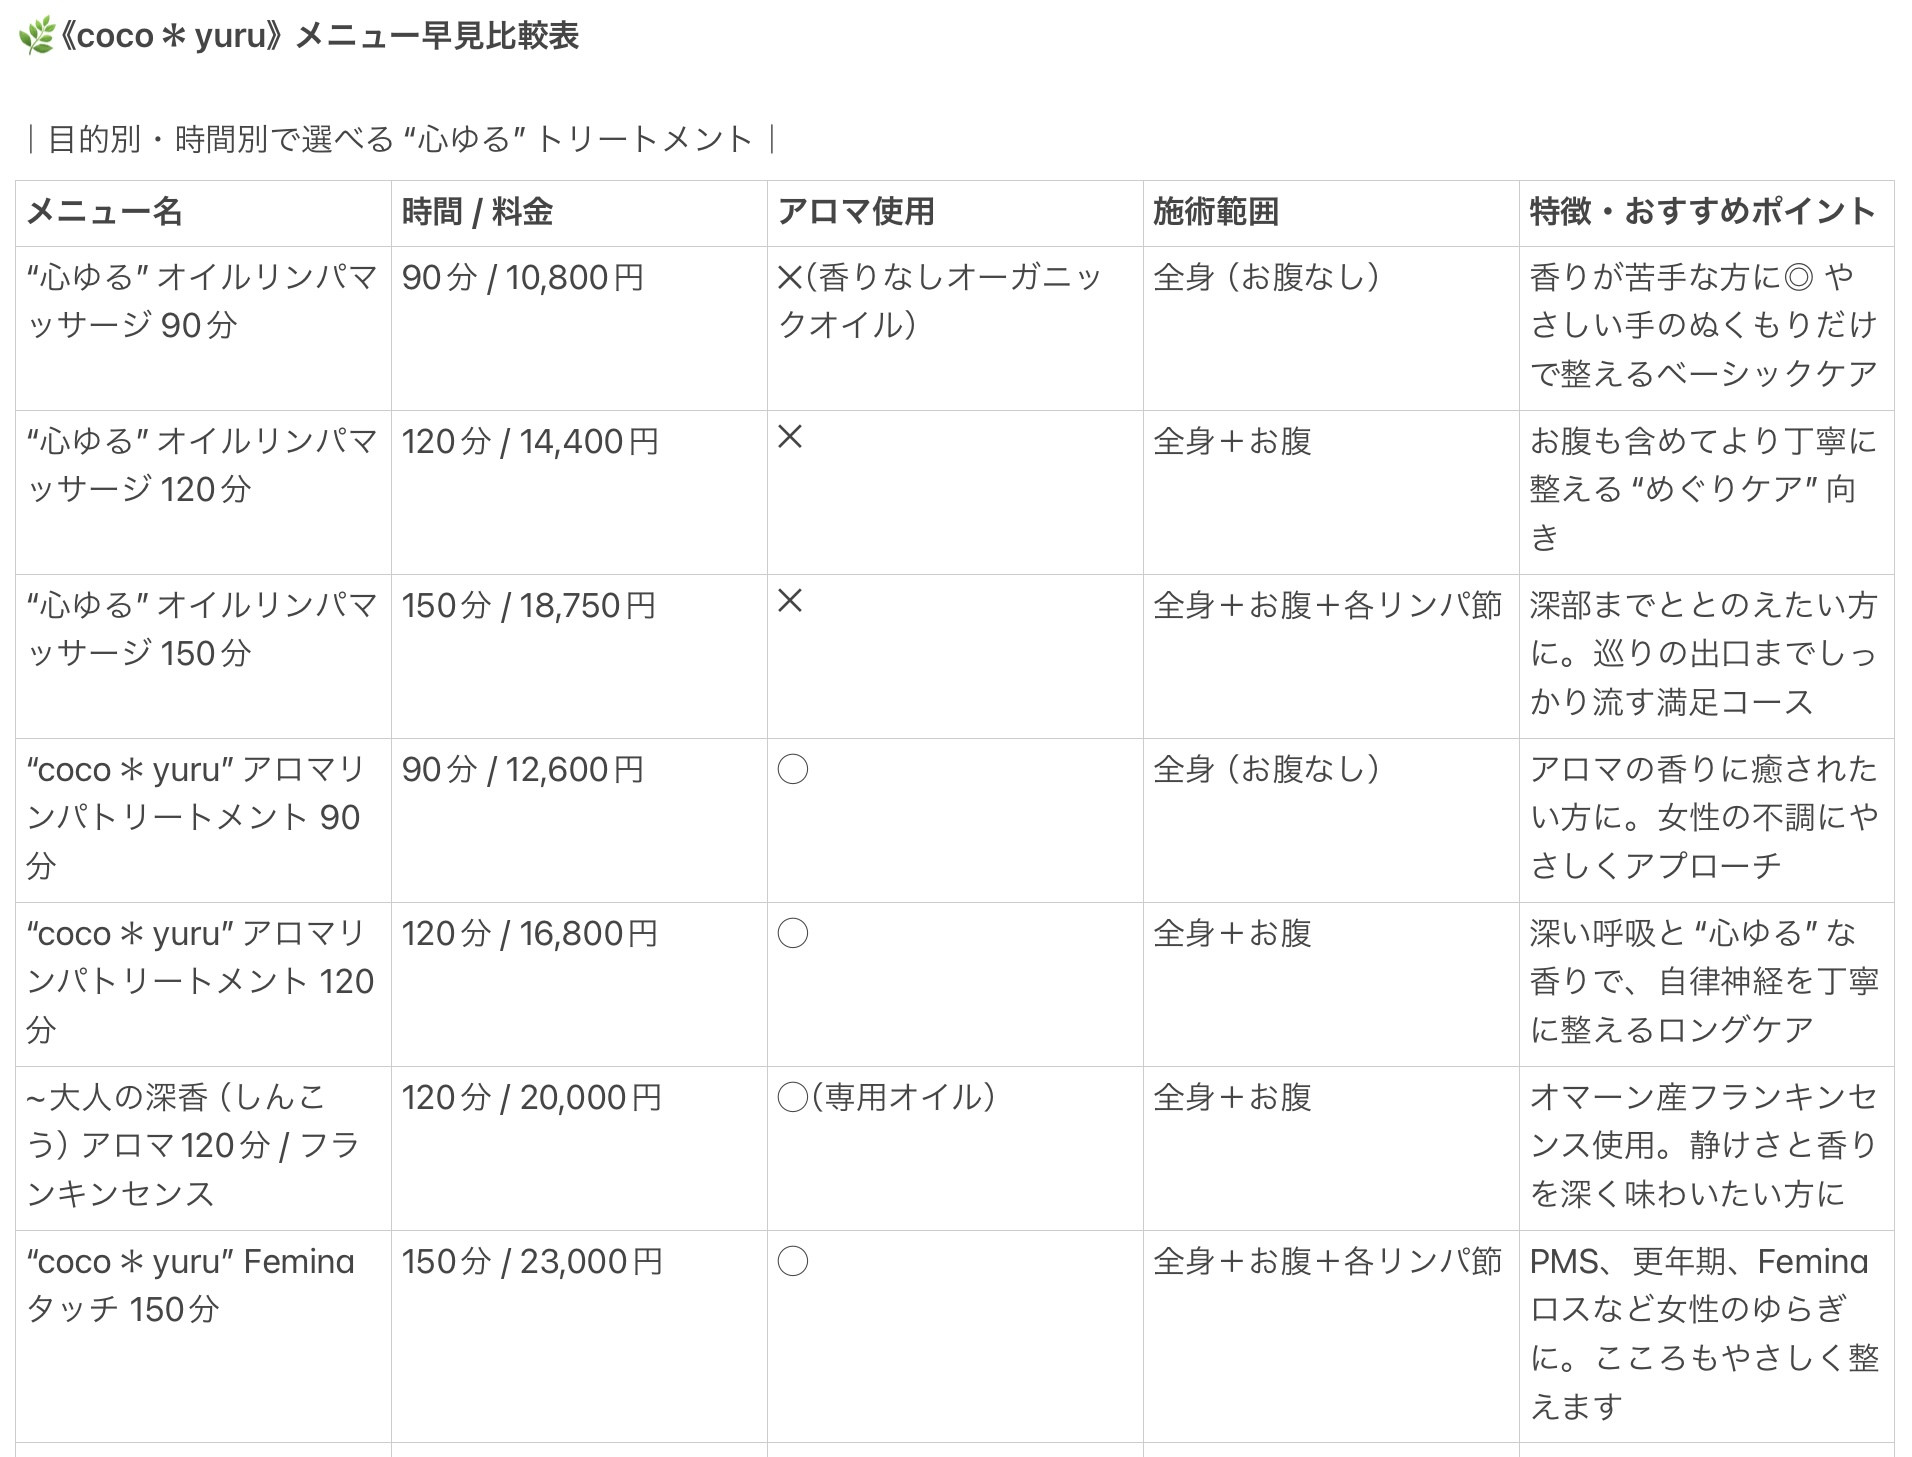Click the アロマ使用 column header
Viewport: 1912px width, 1457px height.
856,212
